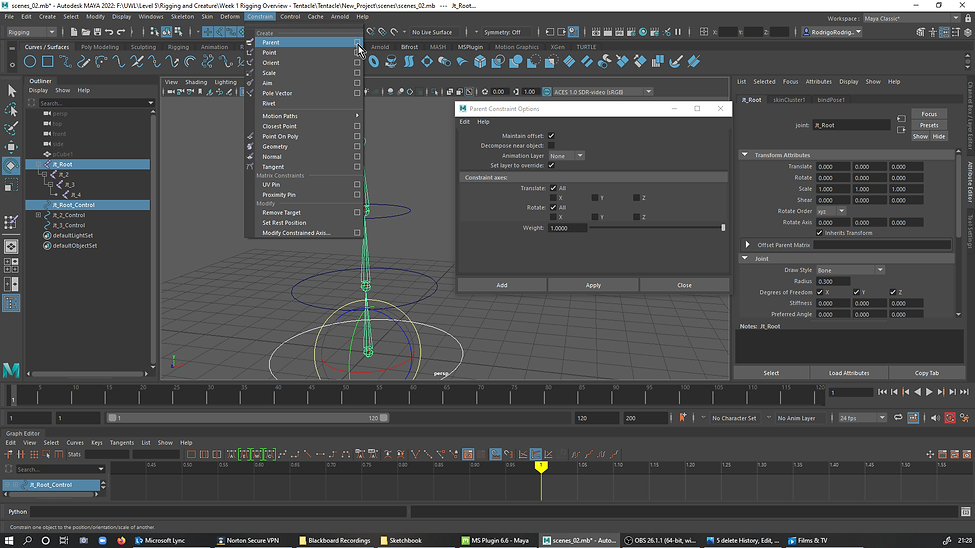Toggle audio speaker icon on range slider
The height and width of the screenshot is (548, 975).
pyautogui.click(x=935, y=418)
